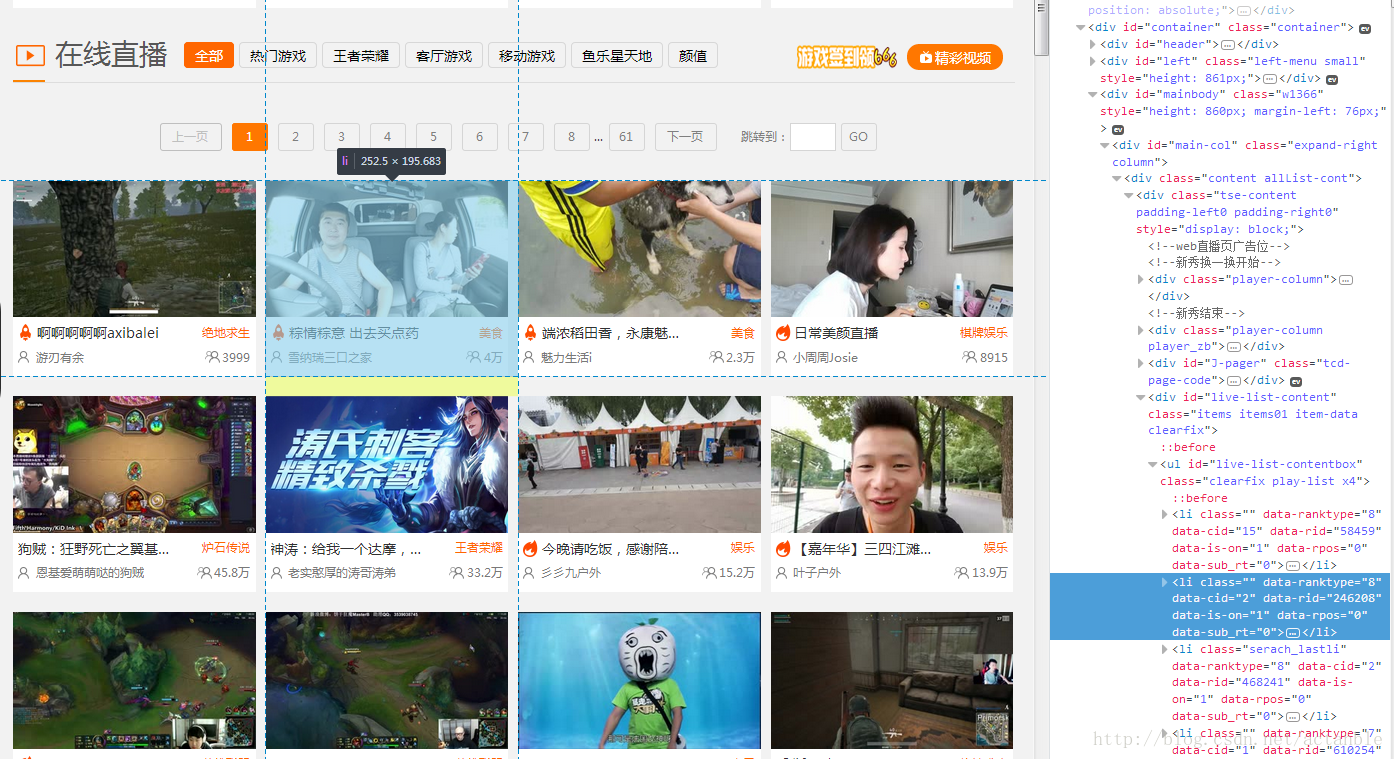The height and width of the screenshot is (759, 1394).
Task: Select the 热门游戏 category tab
Action: pyautogui.click(x=278, y=56)
